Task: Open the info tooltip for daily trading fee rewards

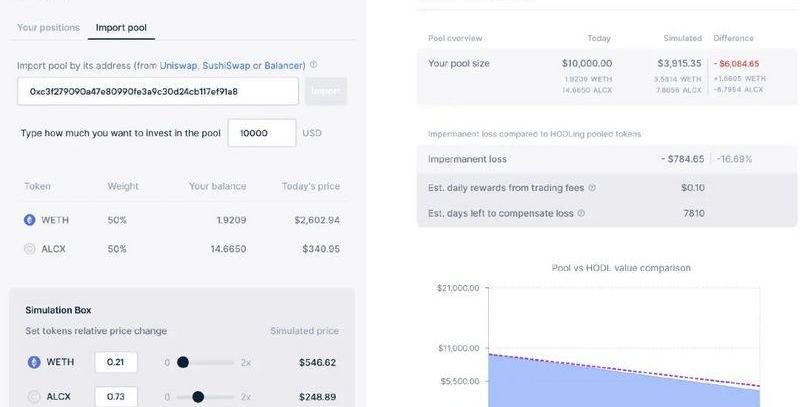Action: (x=592, y=188)
